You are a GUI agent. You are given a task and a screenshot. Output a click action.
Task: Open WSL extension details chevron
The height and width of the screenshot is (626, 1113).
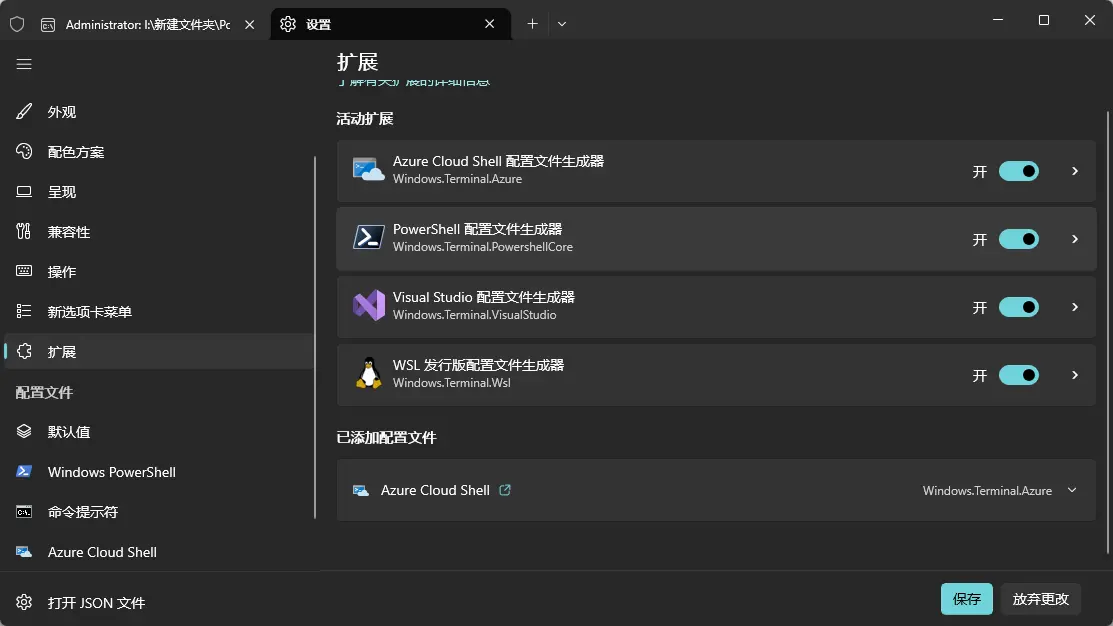(x=1075, y=375)
